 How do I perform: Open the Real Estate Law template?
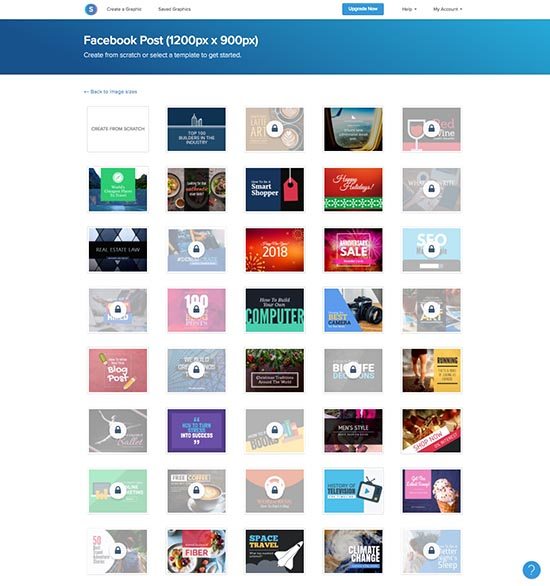coord(118,250)
